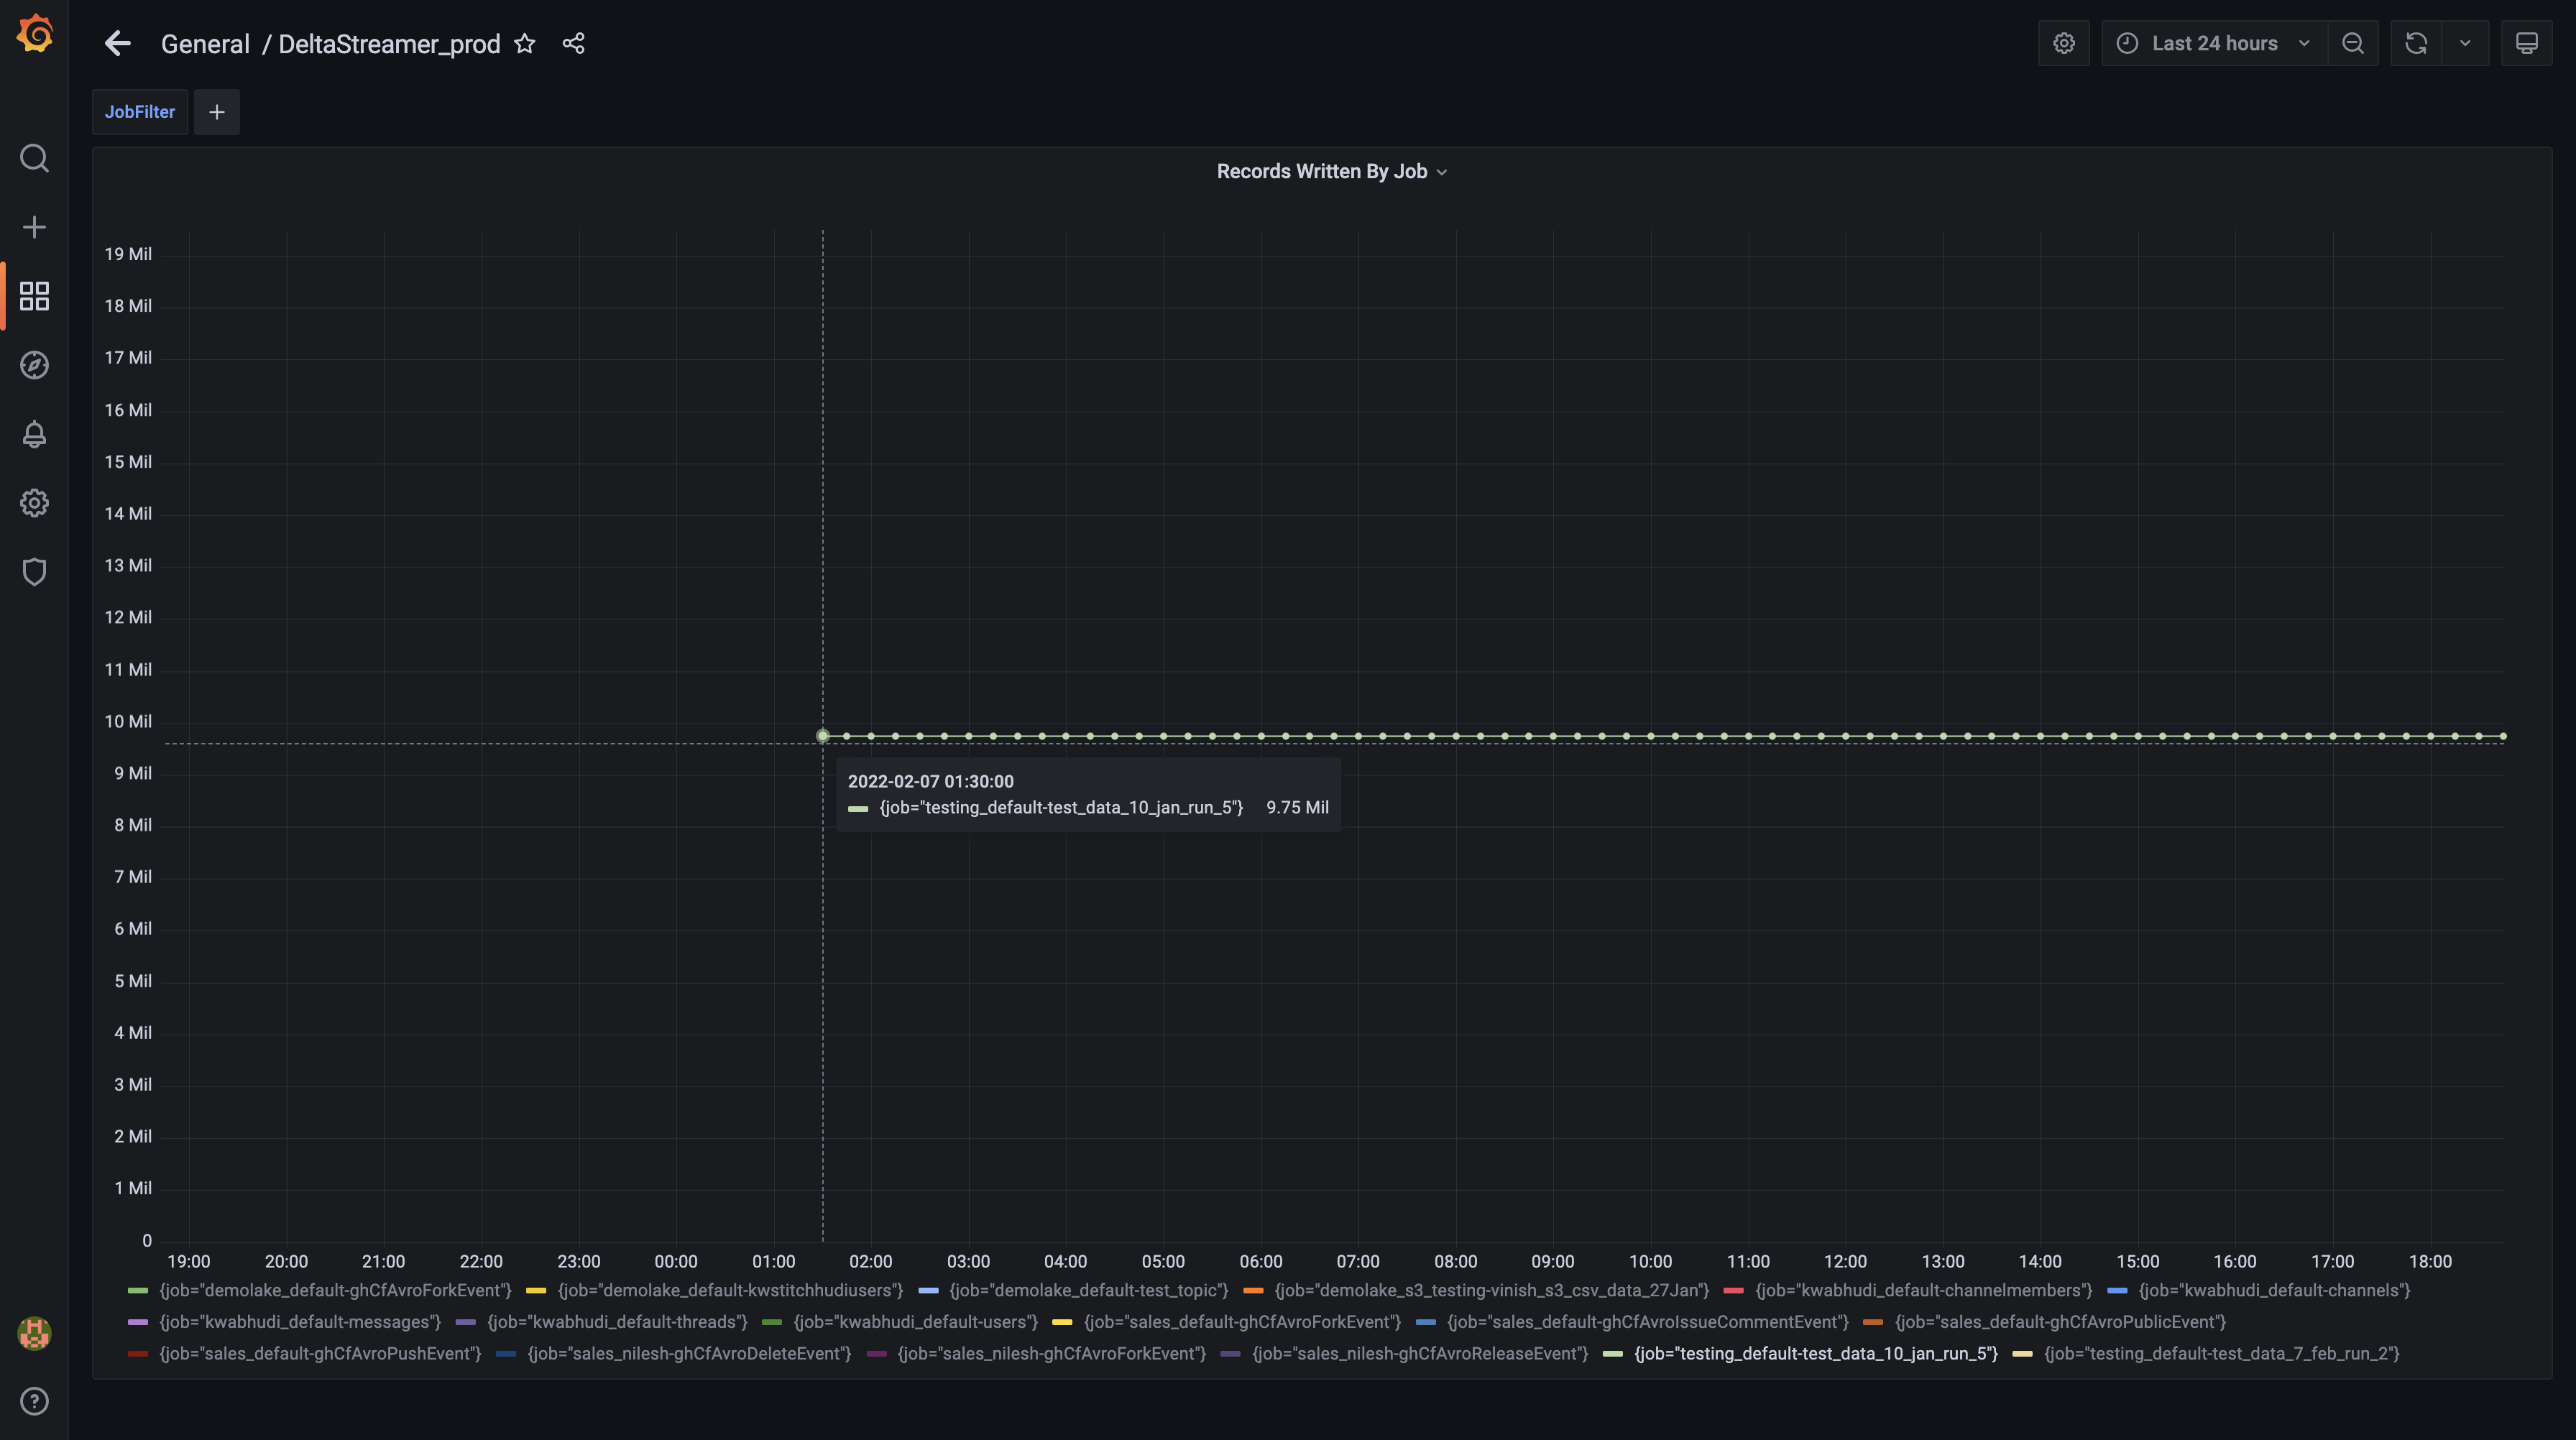Open the Alerting bell icon
Viewport: 2576px width, 1440px height.
tap(34, 434)
